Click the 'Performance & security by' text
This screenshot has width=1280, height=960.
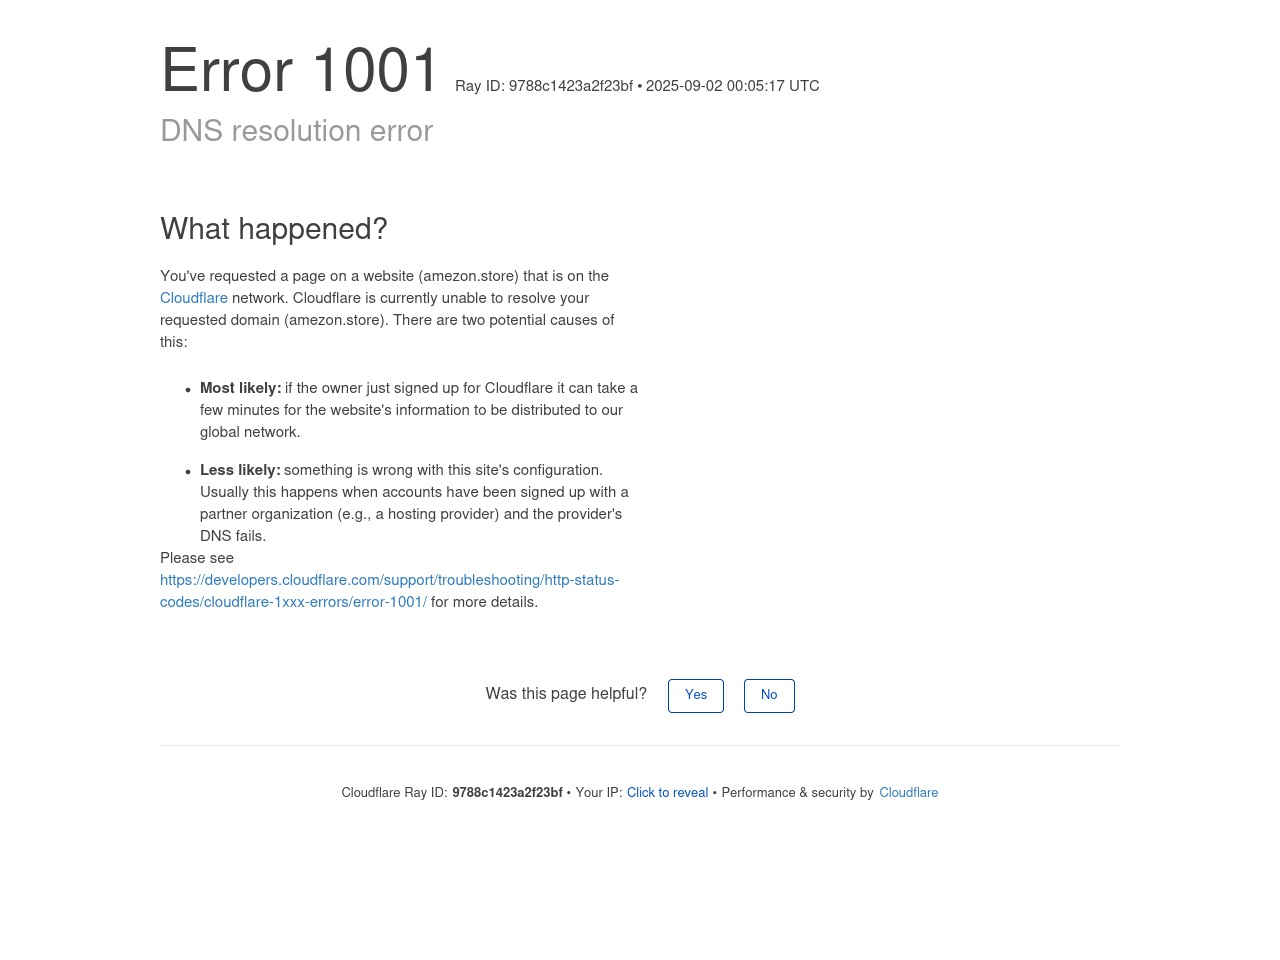coord(797,793)
